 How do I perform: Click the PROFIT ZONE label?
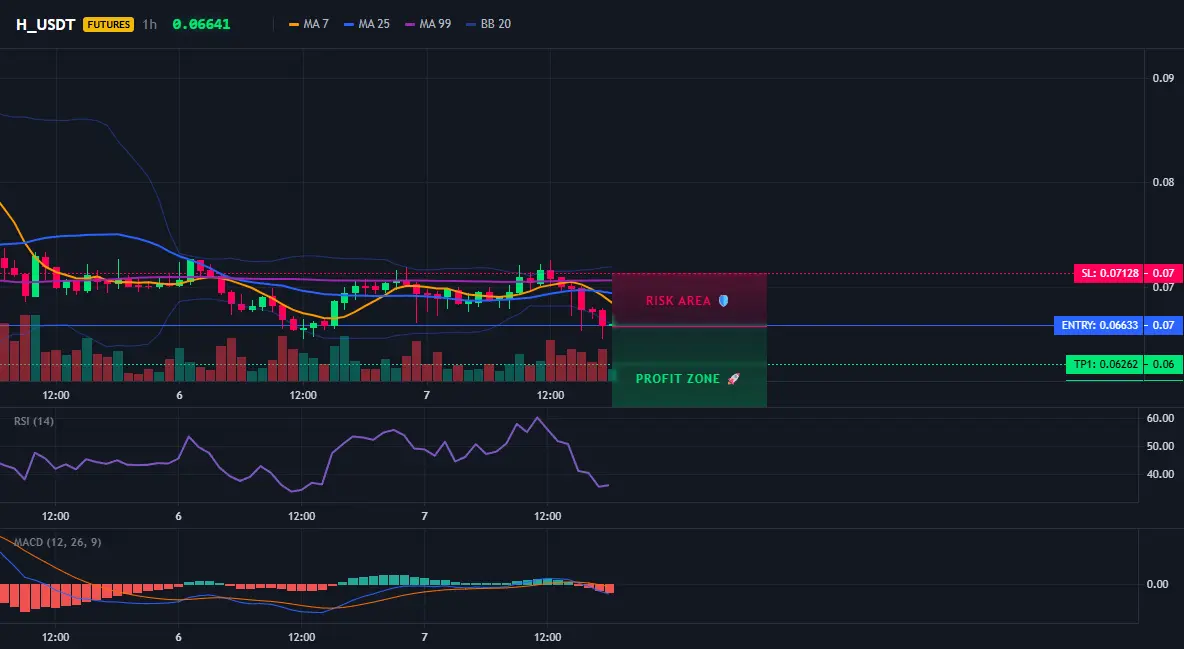coord(677,379)
